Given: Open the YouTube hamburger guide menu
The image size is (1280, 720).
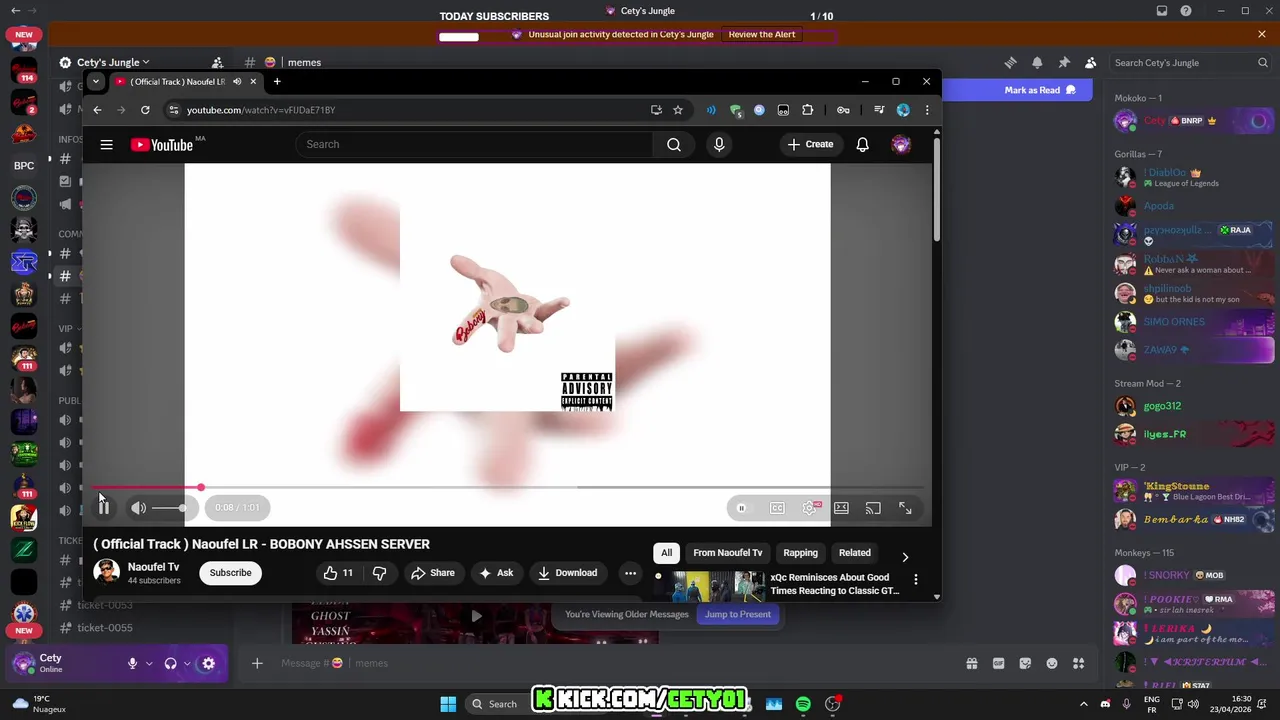Looking at the screenshot, I should pos(106,144).
